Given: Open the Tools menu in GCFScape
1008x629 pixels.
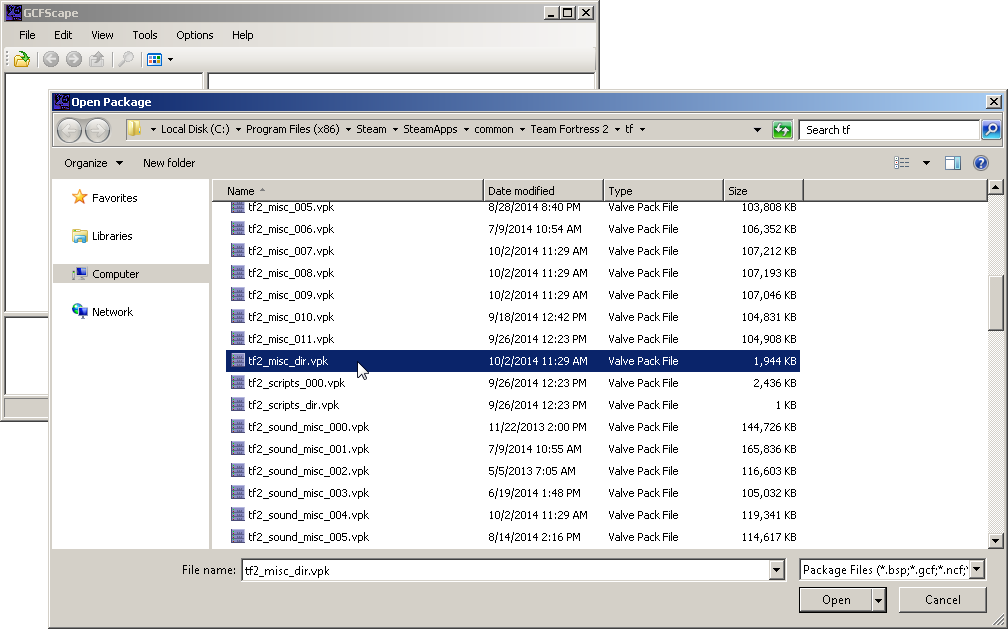Looking at the screenshot, I should coord(145,35).
